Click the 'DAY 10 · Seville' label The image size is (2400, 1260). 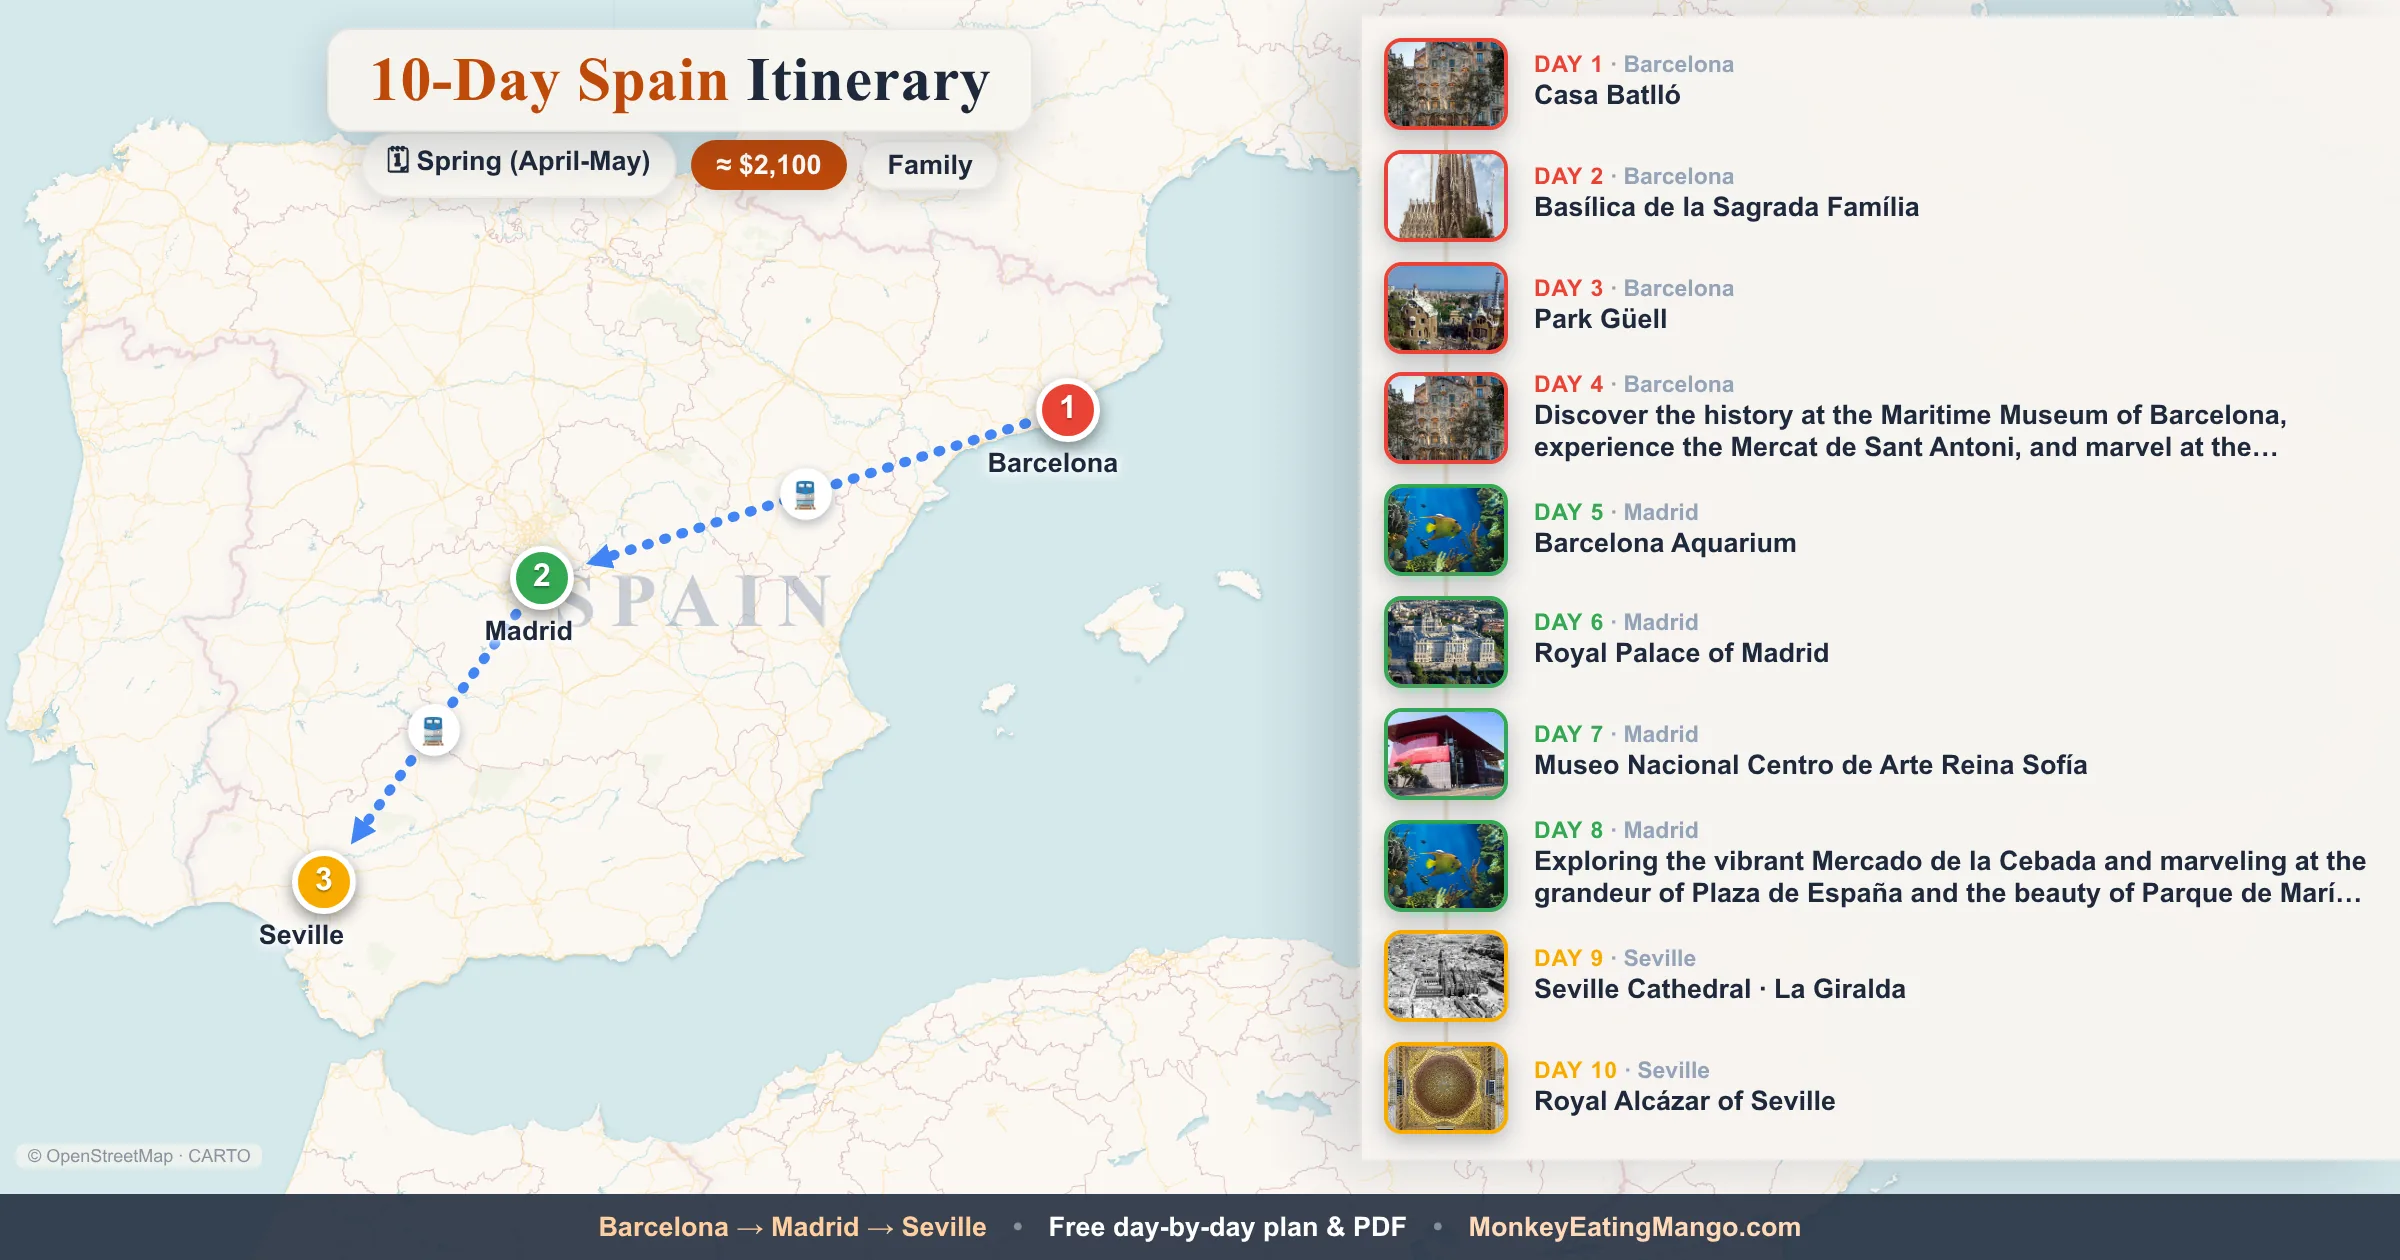point(1621,1070)
